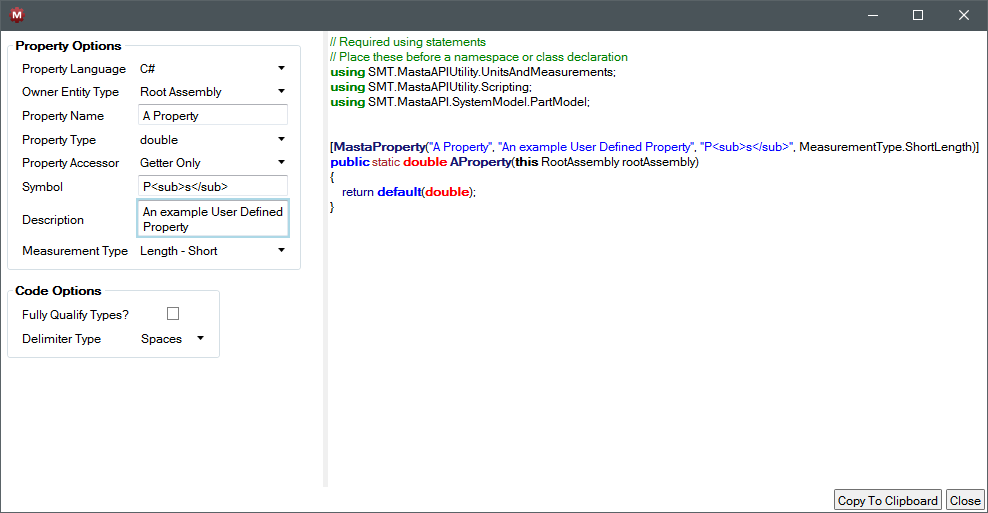Click the Copy To Clipboard button
The image size is (988, 513).
(887, 500)
